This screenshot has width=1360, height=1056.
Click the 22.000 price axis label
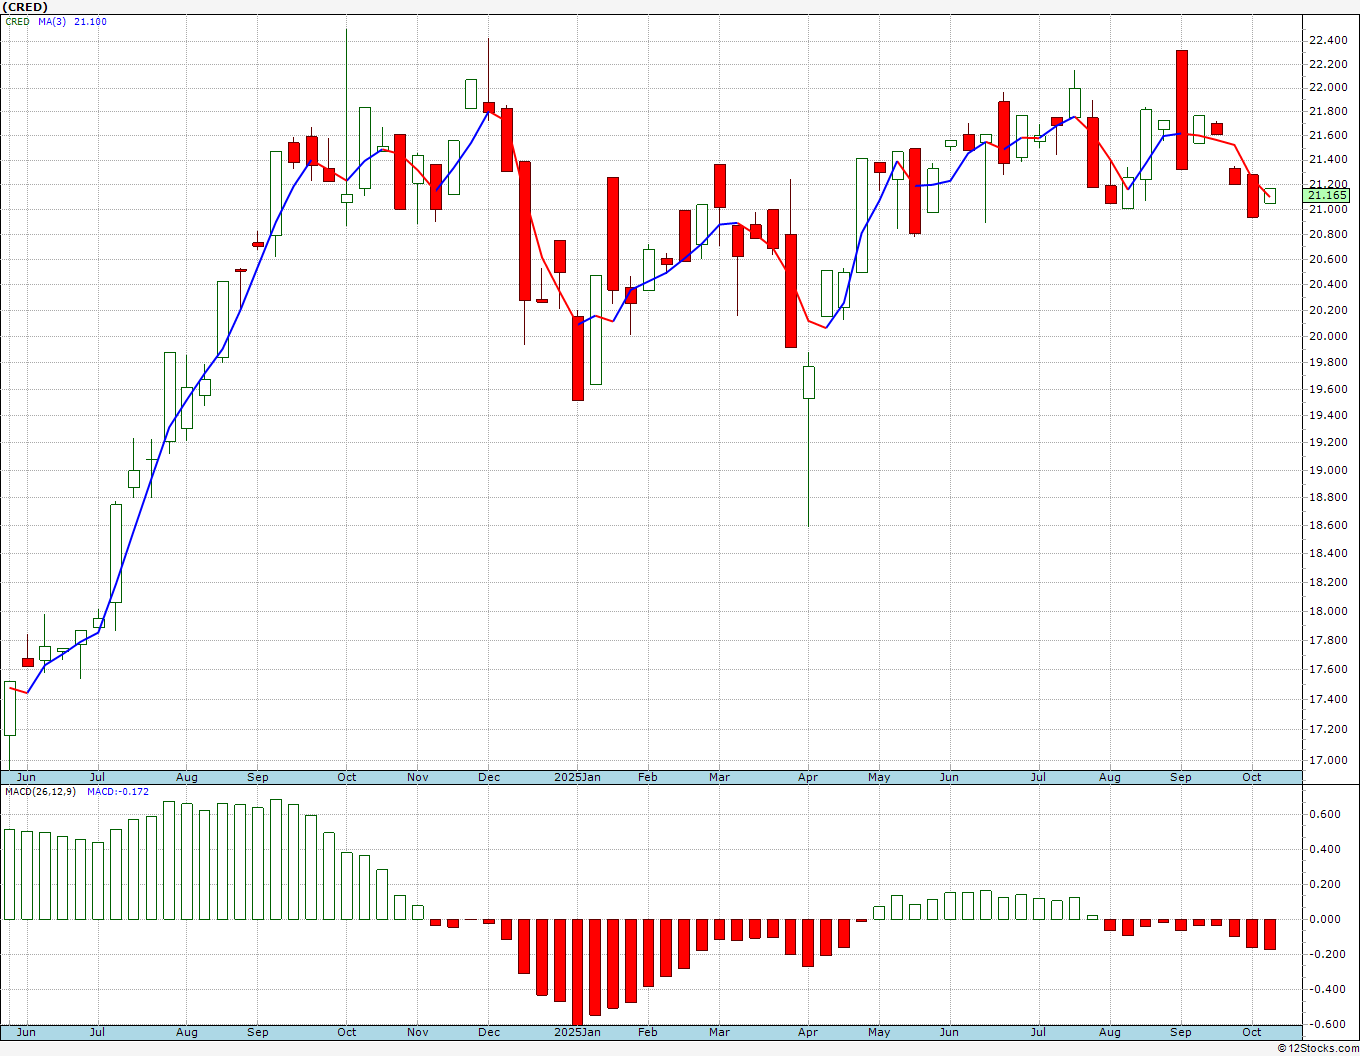click(1327, 88)
